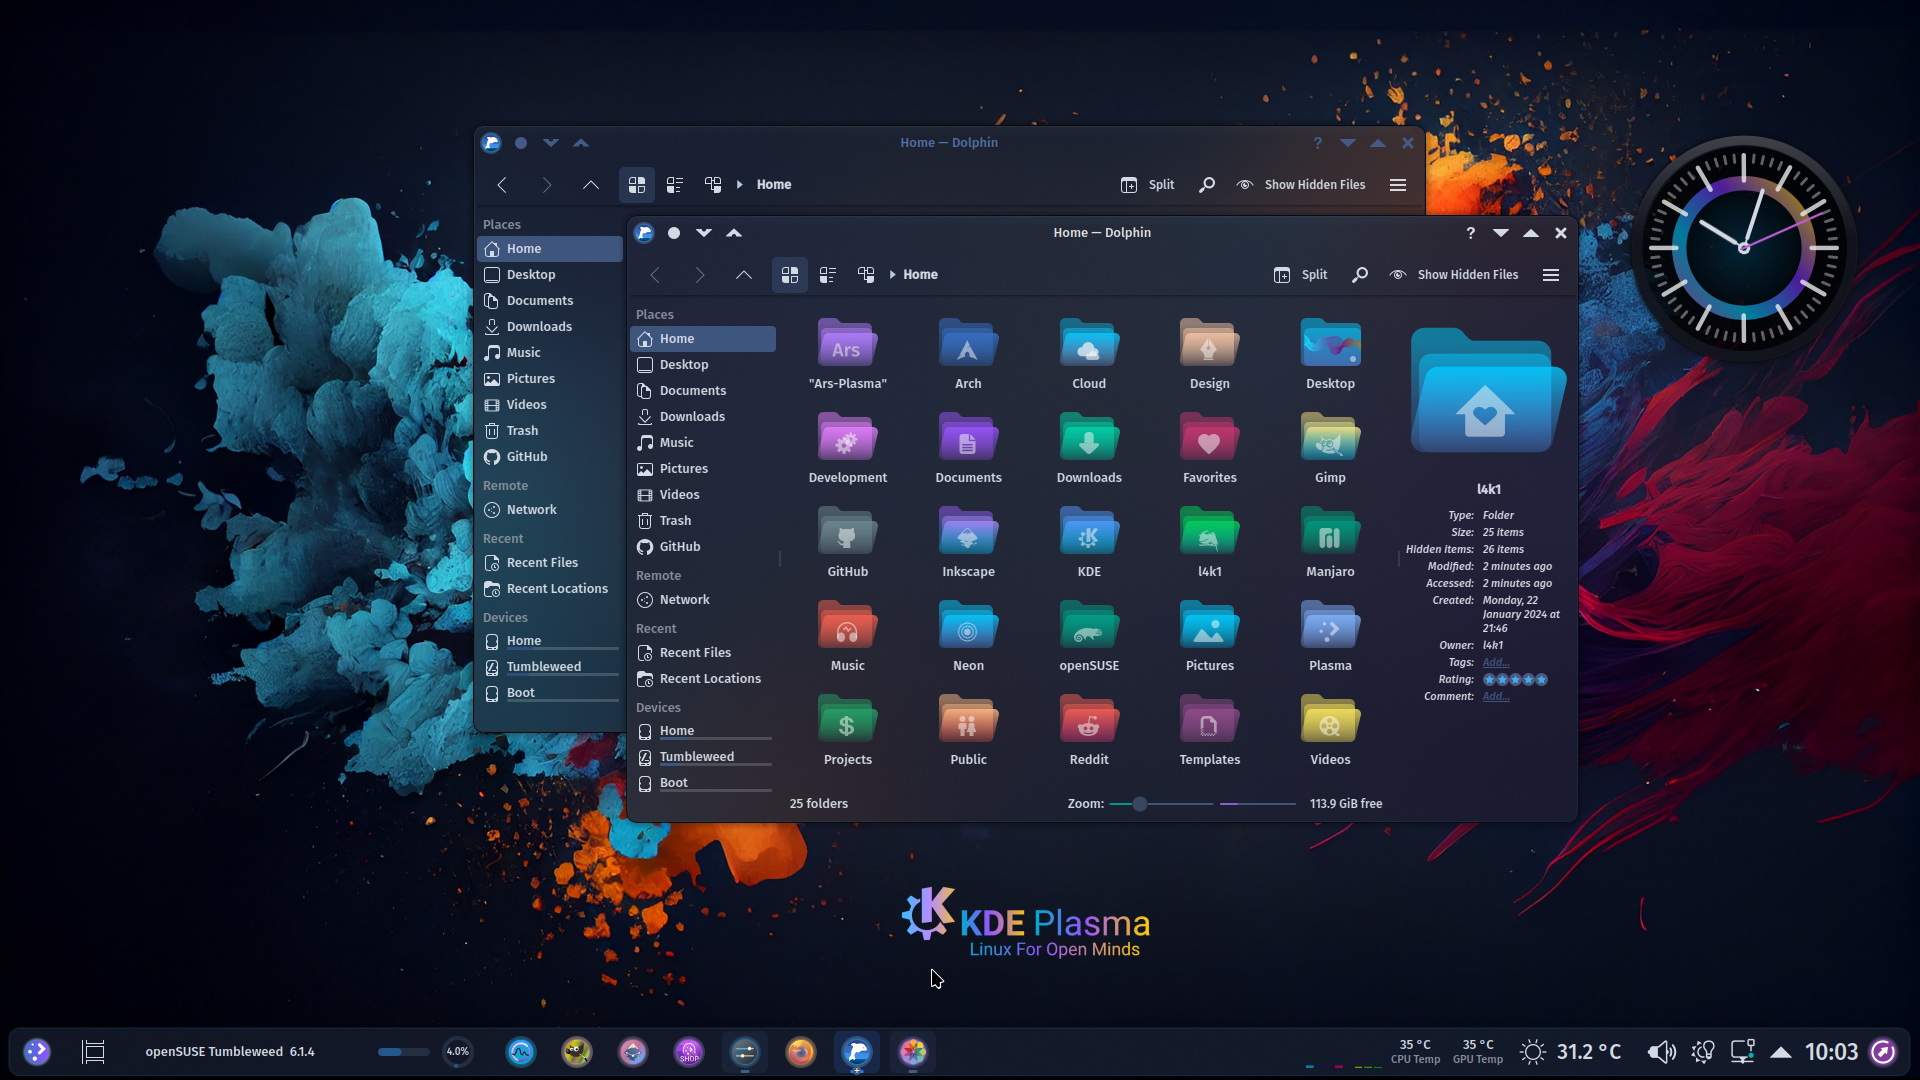The height and width of the screenshot is (1080, 1920).
Task: Open the Templates folder
Action: tap(1209, 730)
